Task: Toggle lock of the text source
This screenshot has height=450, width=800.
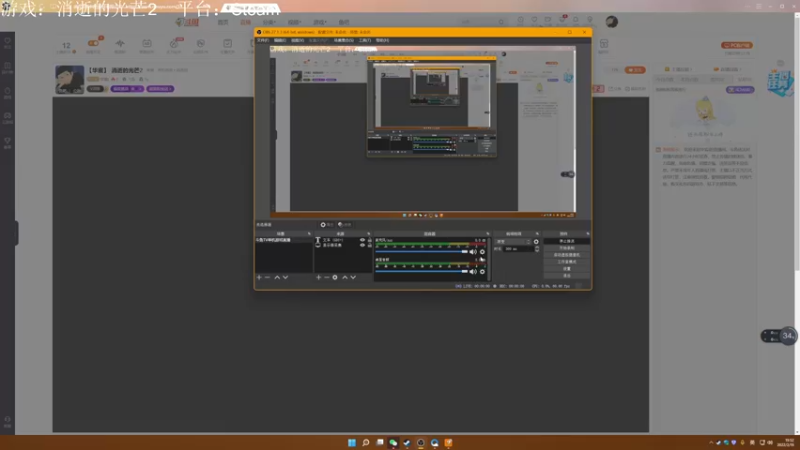Action: click(x=370, y=240)
